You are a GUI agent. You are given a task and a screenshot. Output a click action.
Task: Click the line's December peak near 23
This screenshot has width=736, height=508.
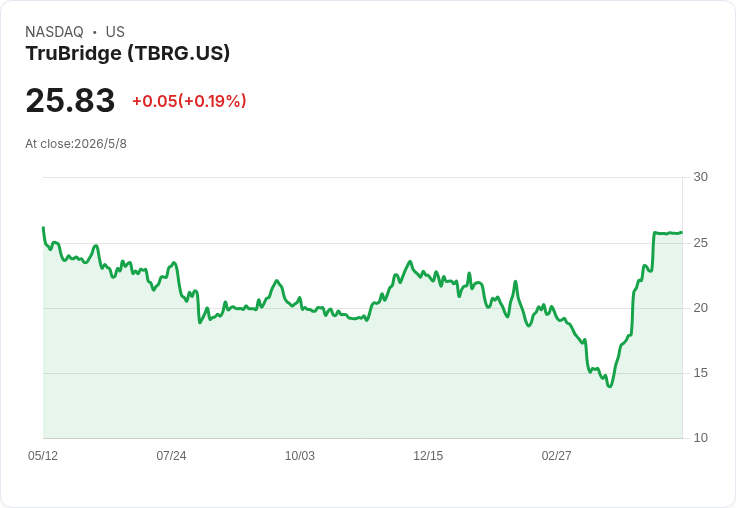[x=410, y=262]
